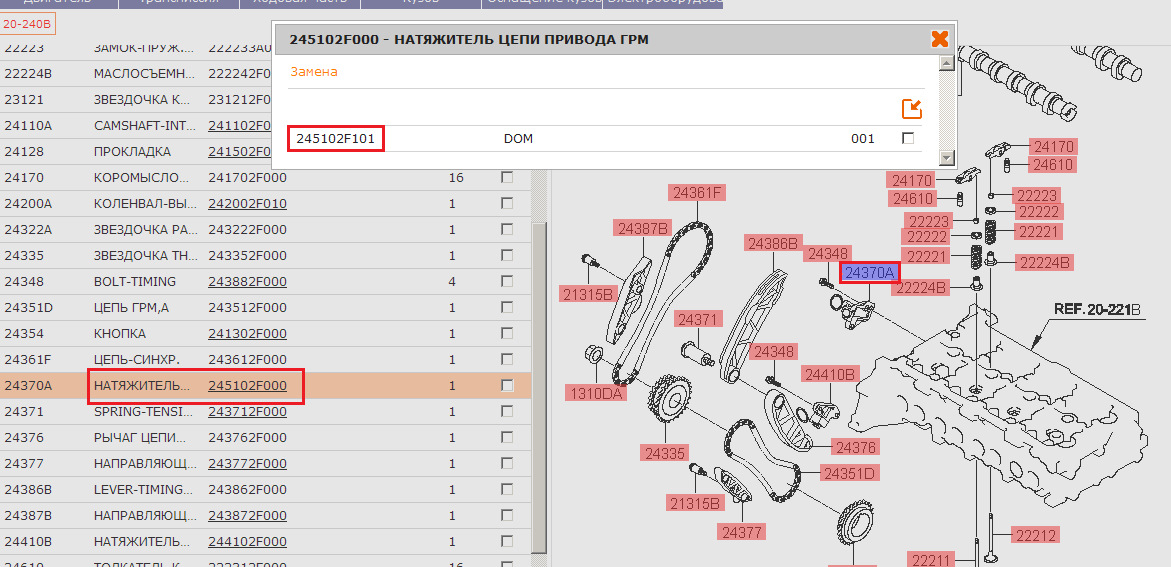Open the 20-240B section tab
The height and width of the screenshot is (567, 1171).
27,22
